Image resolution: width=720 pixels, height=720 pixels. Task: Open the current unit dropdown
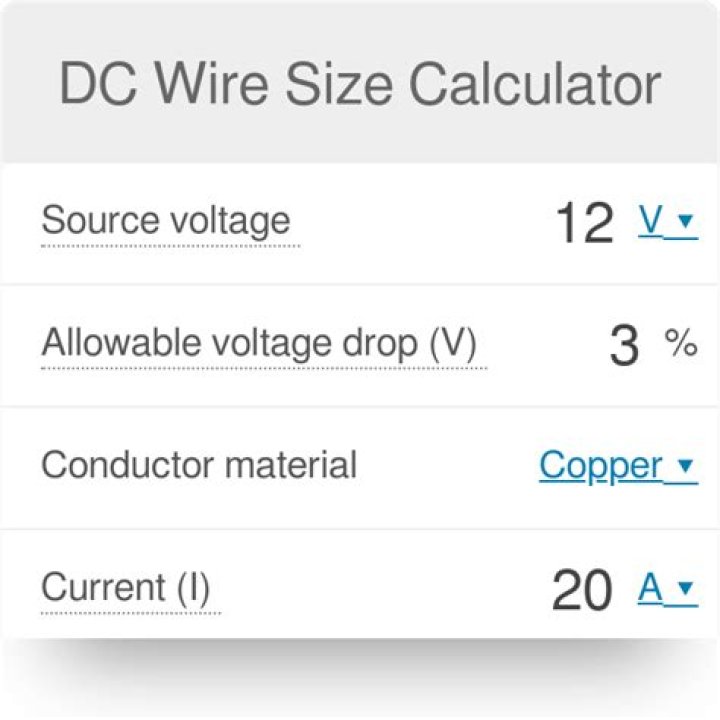tap(666, 589)
